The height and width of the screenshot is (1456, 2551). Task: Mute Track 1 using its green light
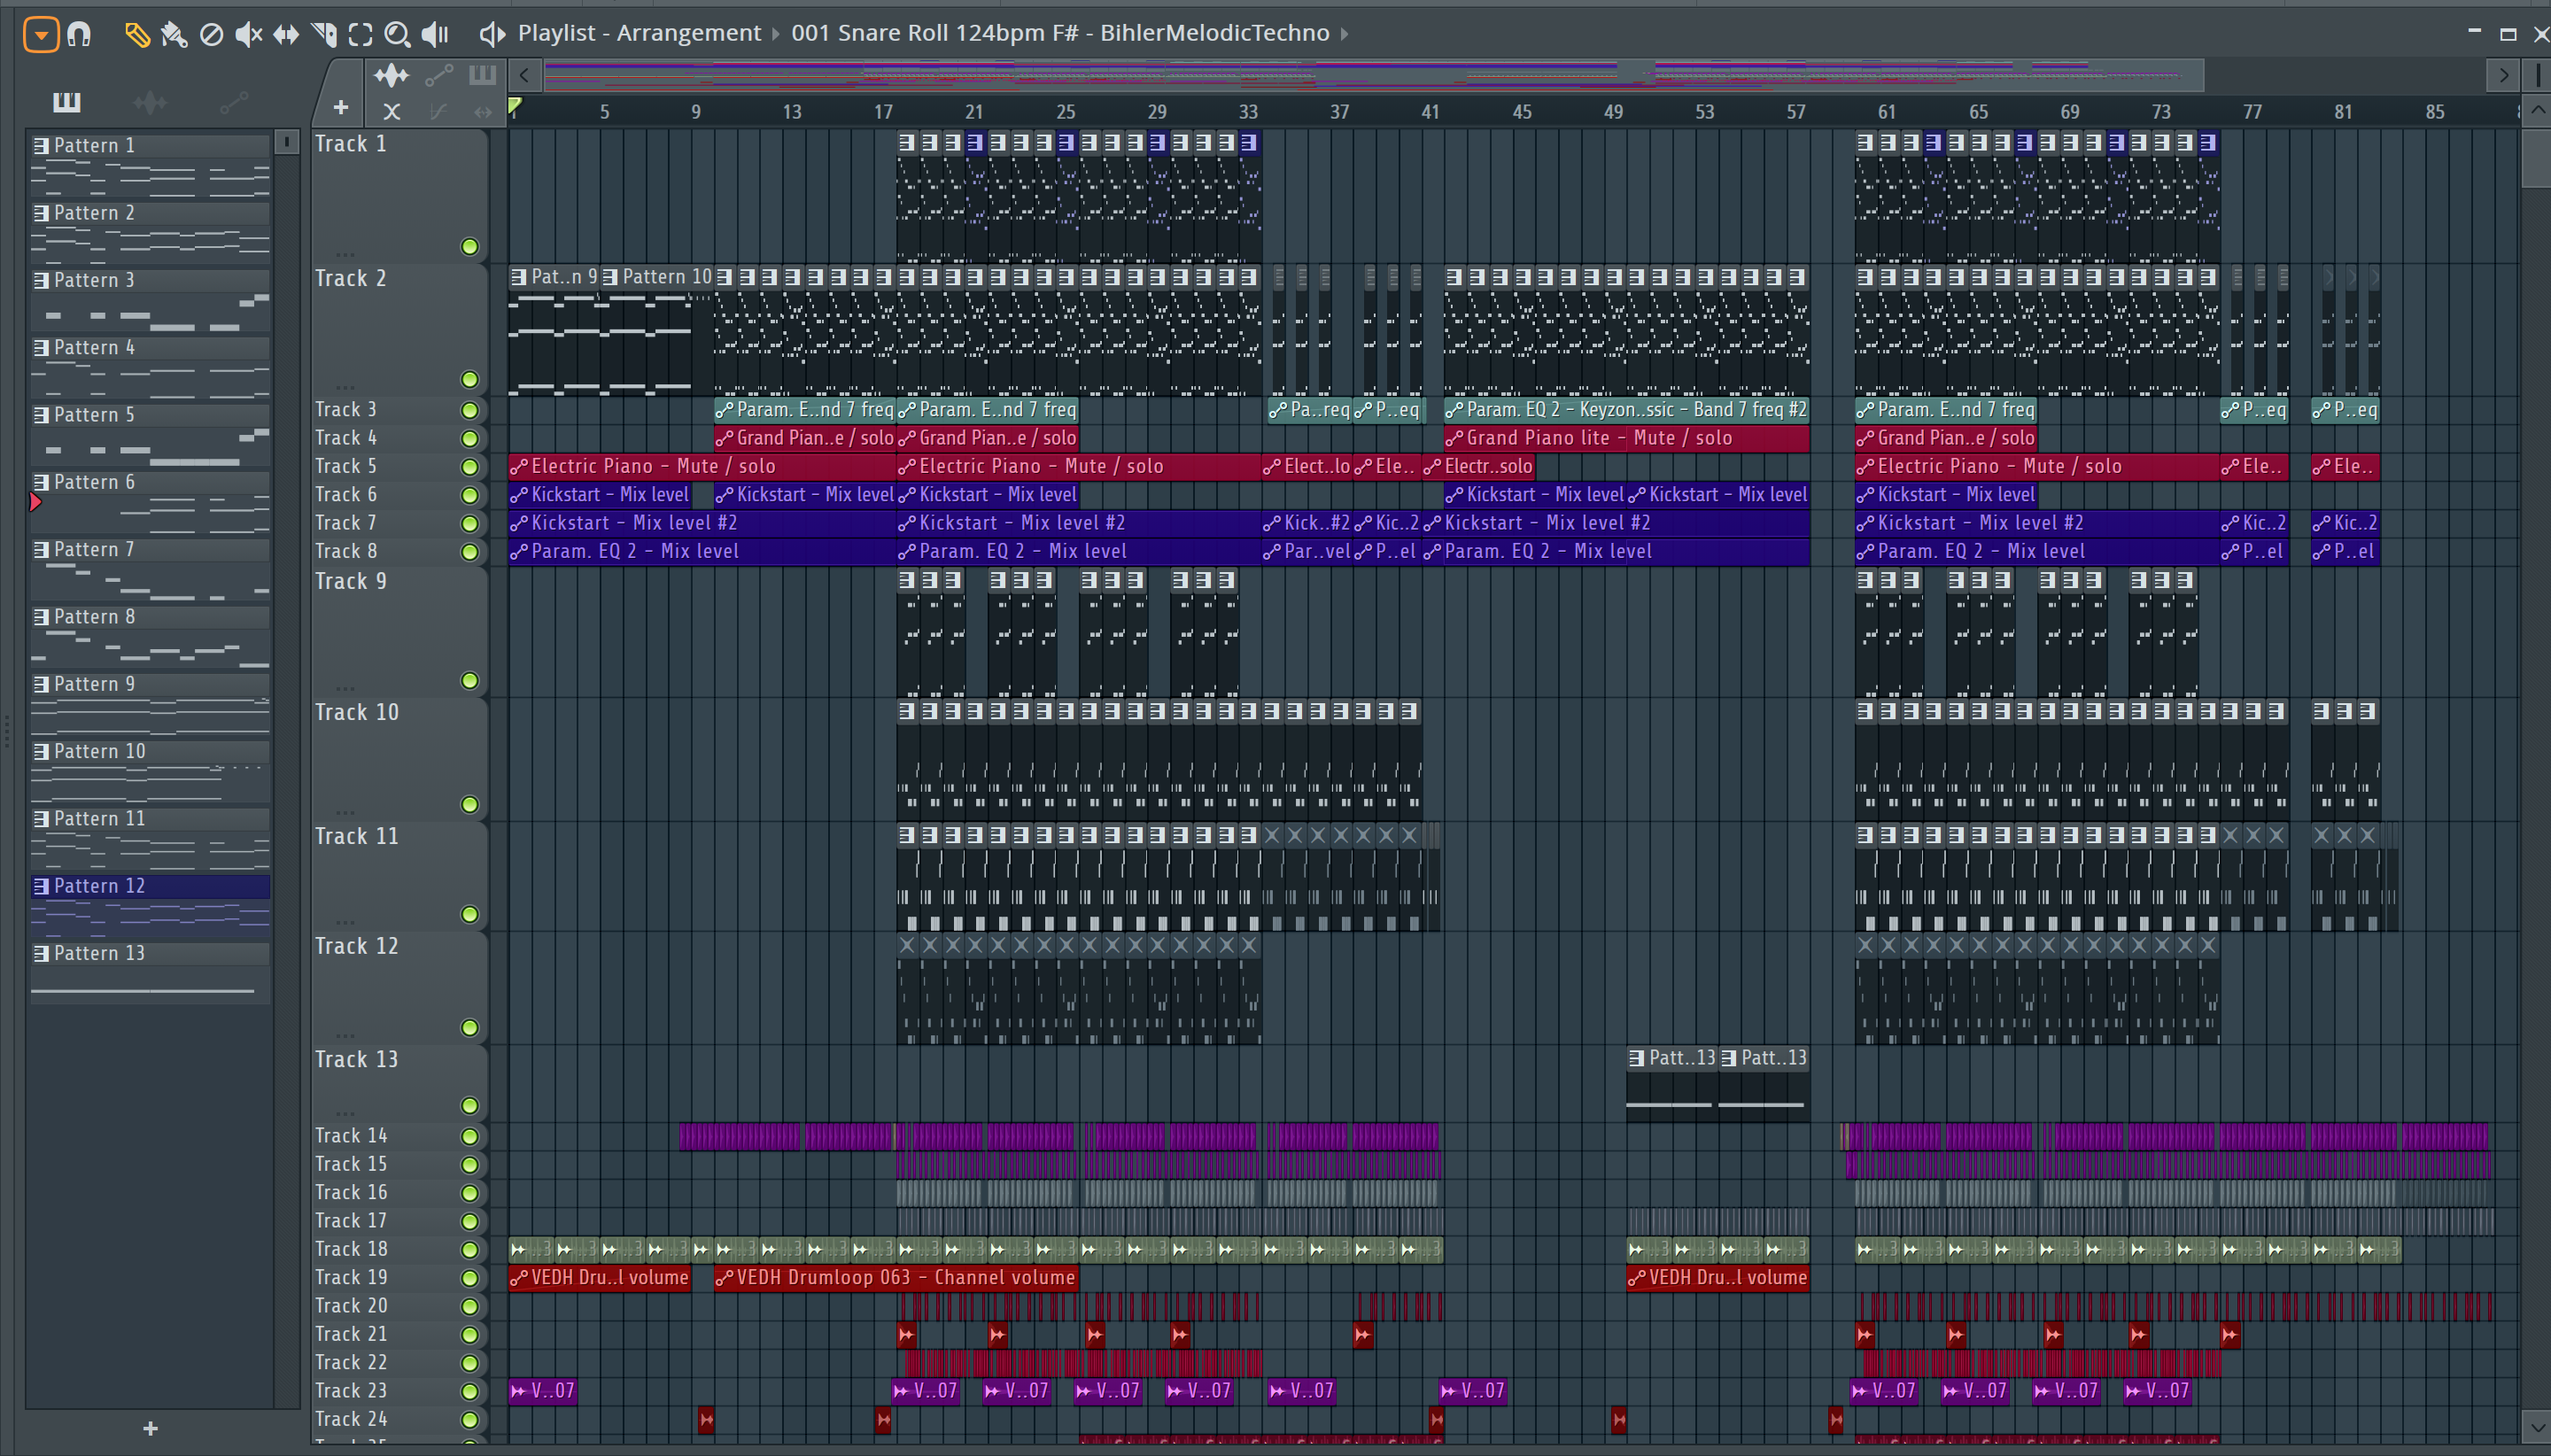coord(469,247)
